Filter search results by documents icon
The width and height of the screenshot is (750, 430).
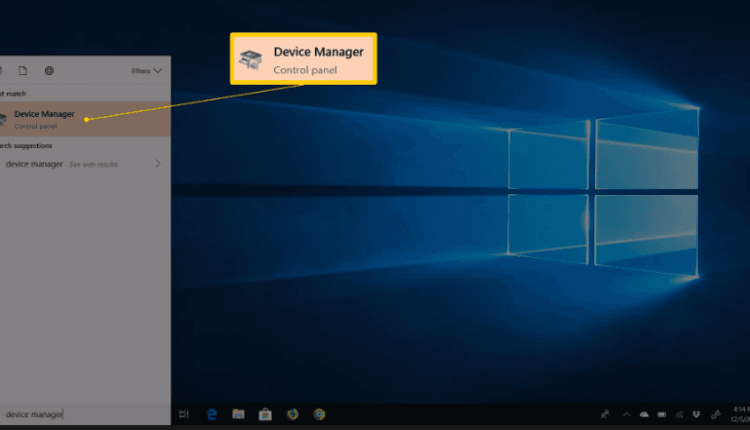pyautogui.click(x=22, y=71)
